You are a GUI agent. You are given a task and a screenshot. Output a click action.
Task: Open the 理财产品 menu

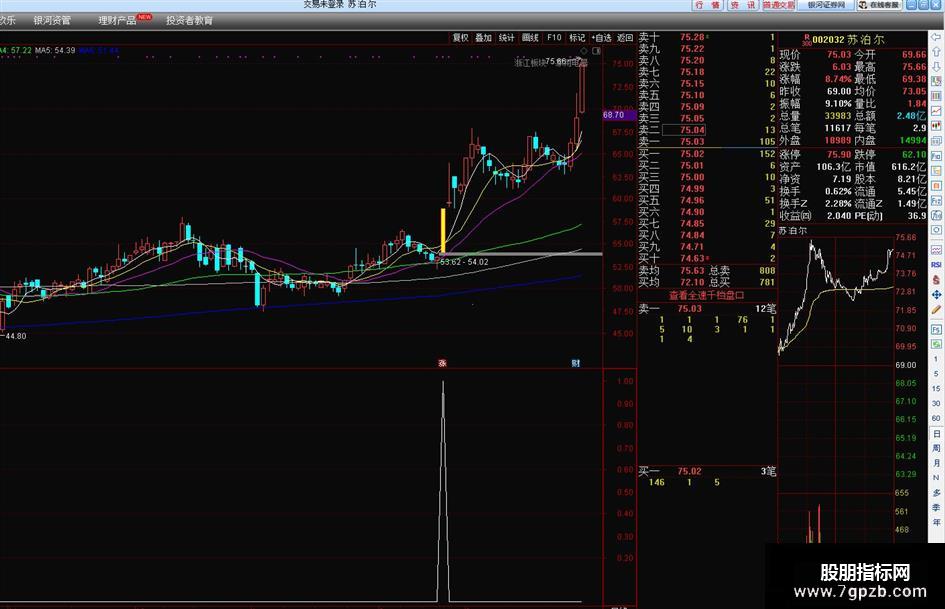[117, 21]
